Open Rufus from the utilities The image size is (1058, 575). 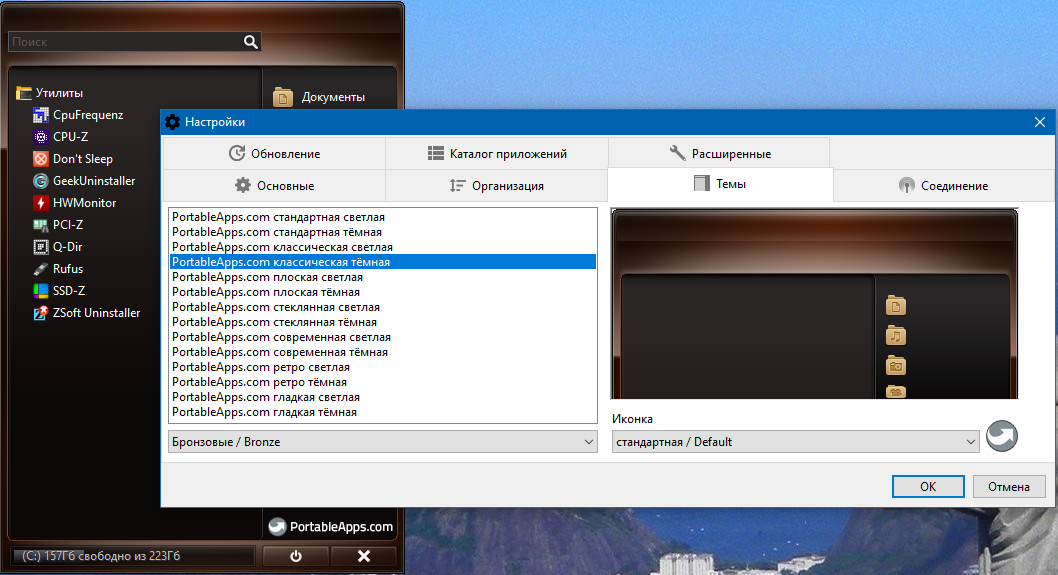[58, 269]
